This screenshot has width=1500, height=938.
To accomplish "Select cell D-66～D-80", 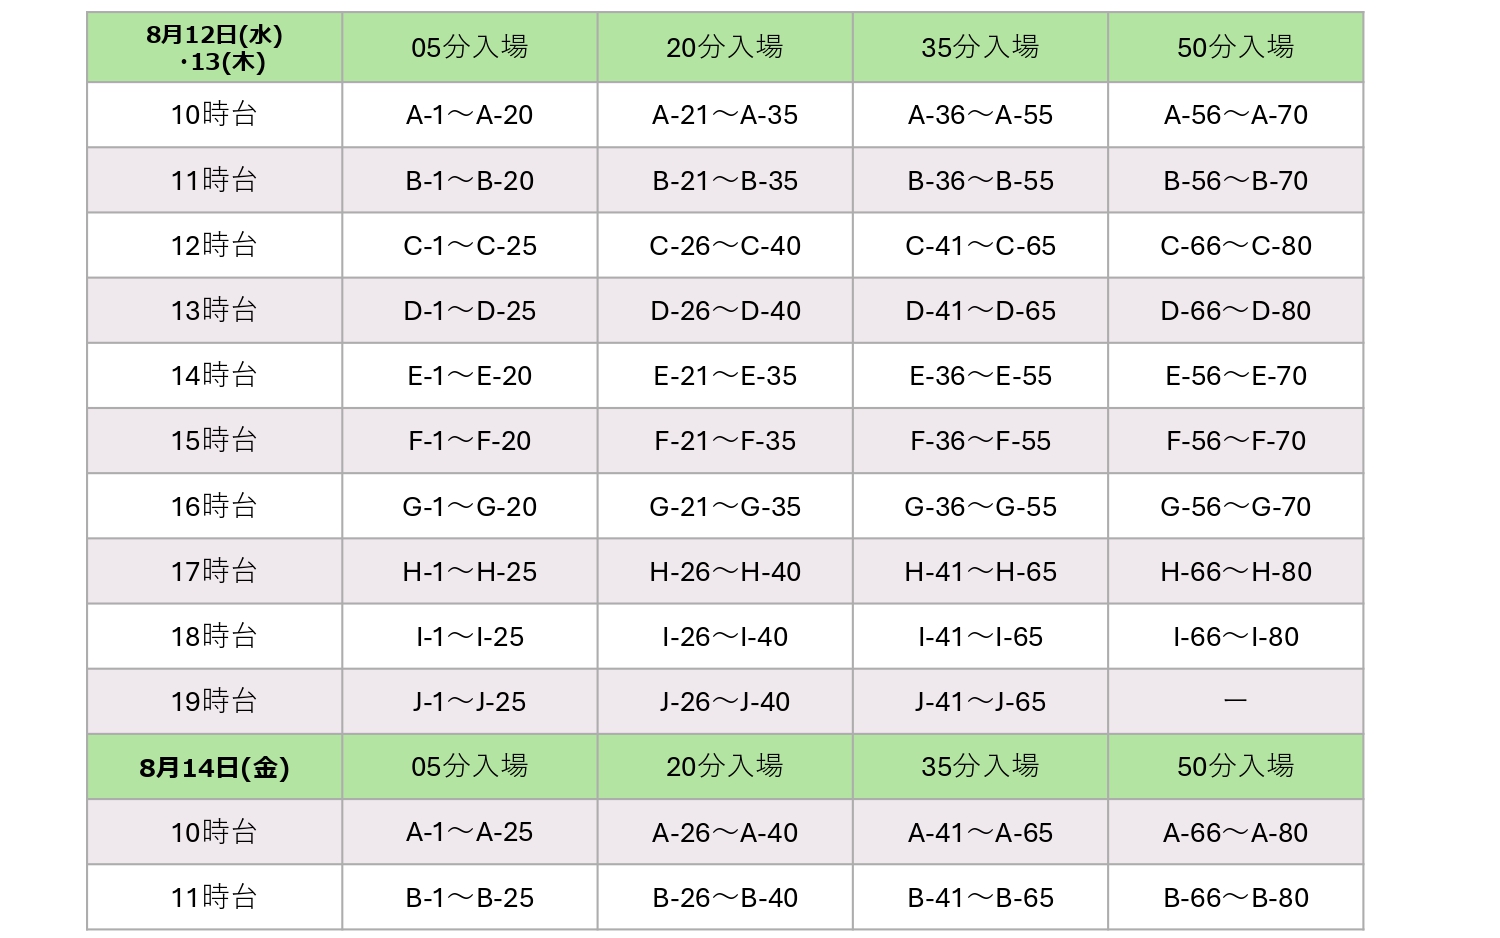I will tap(1235, 310).
